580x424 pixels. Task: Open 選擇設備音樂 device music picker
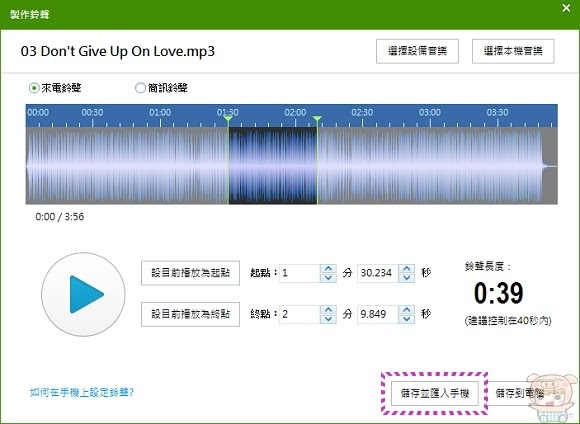click(417, 51)
